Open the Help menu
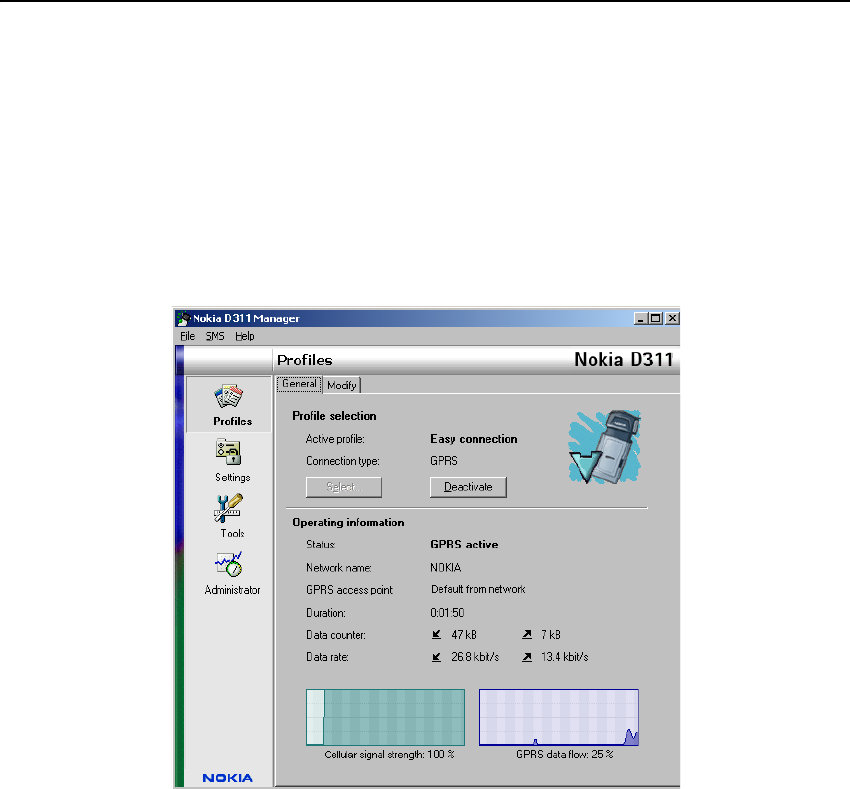 (x=244, y=336)
